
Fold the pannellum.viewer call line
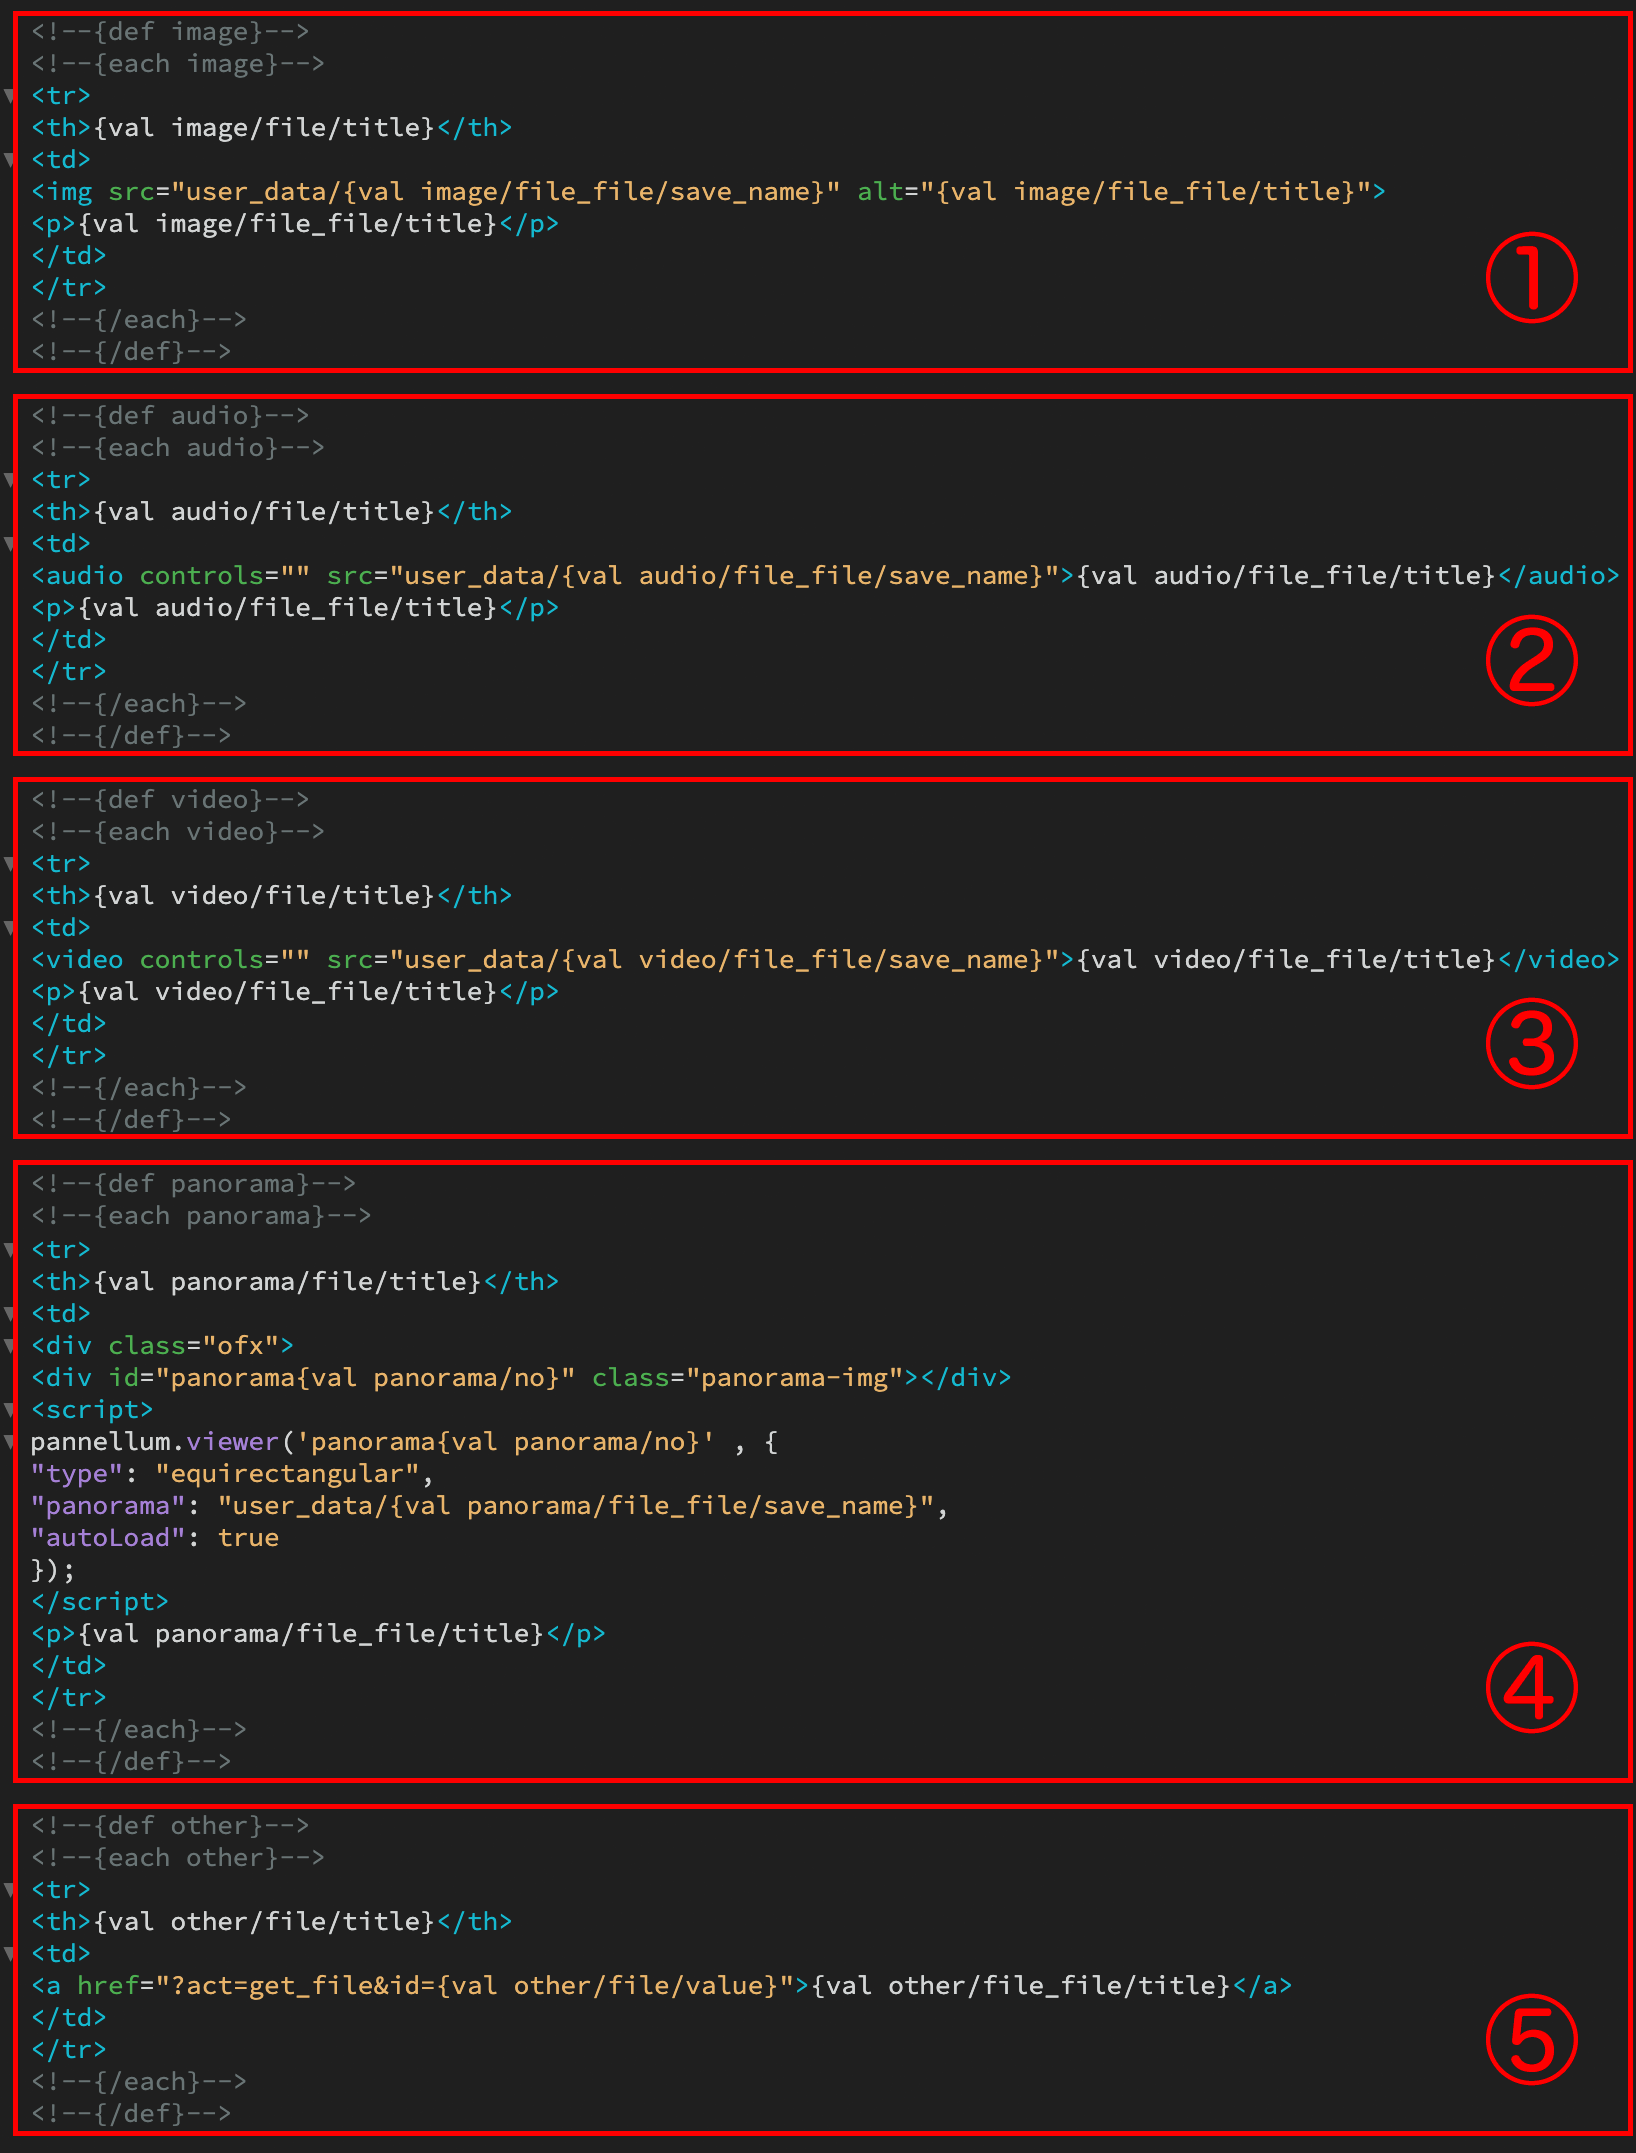(x=9, y=1442)
